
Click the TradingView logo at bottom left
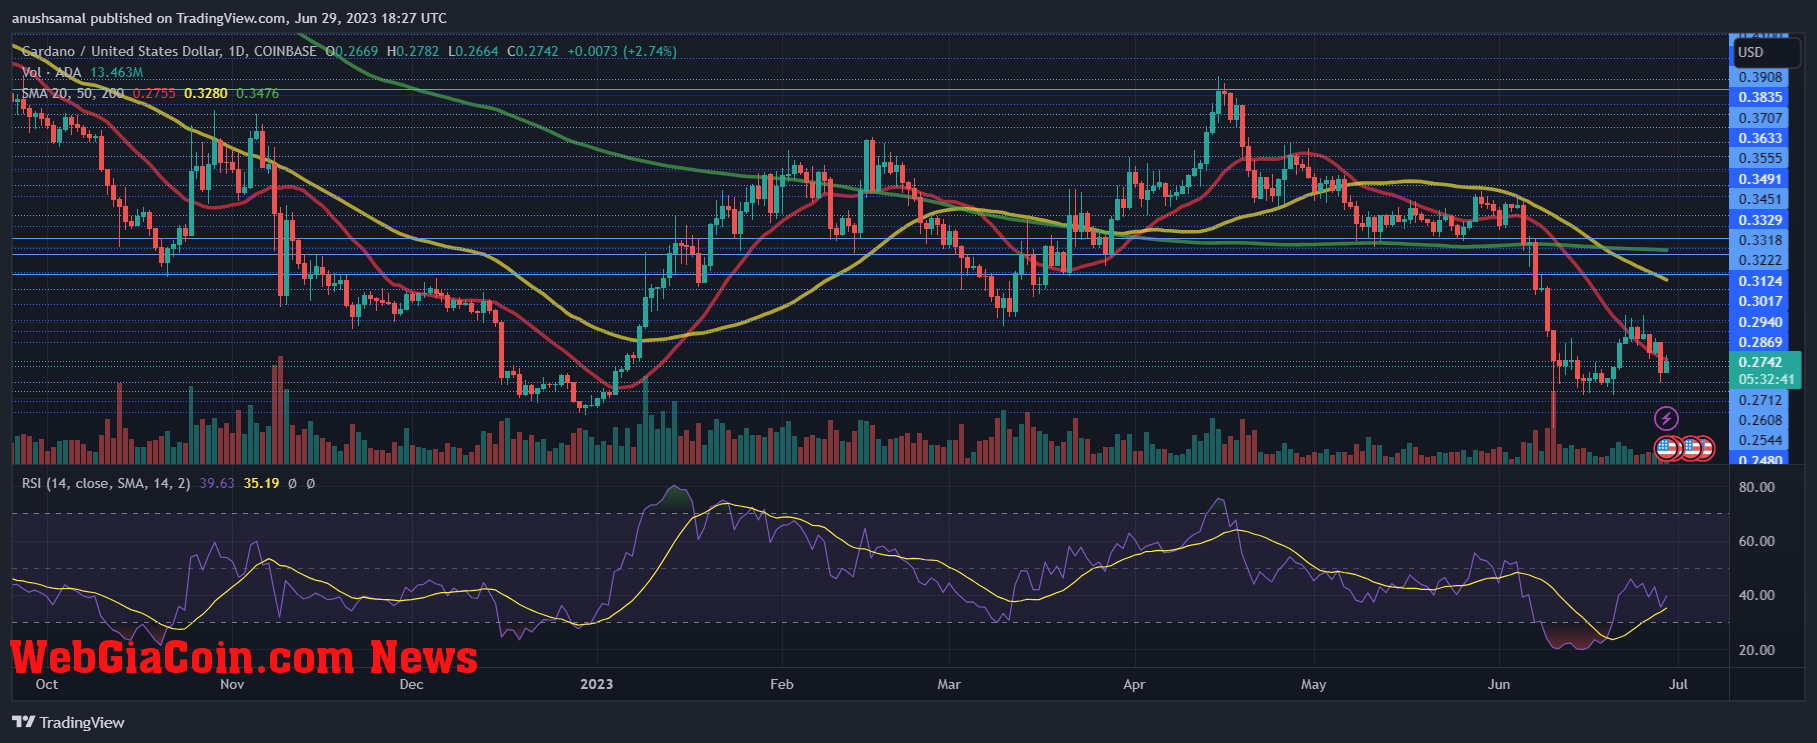[69, 722]
